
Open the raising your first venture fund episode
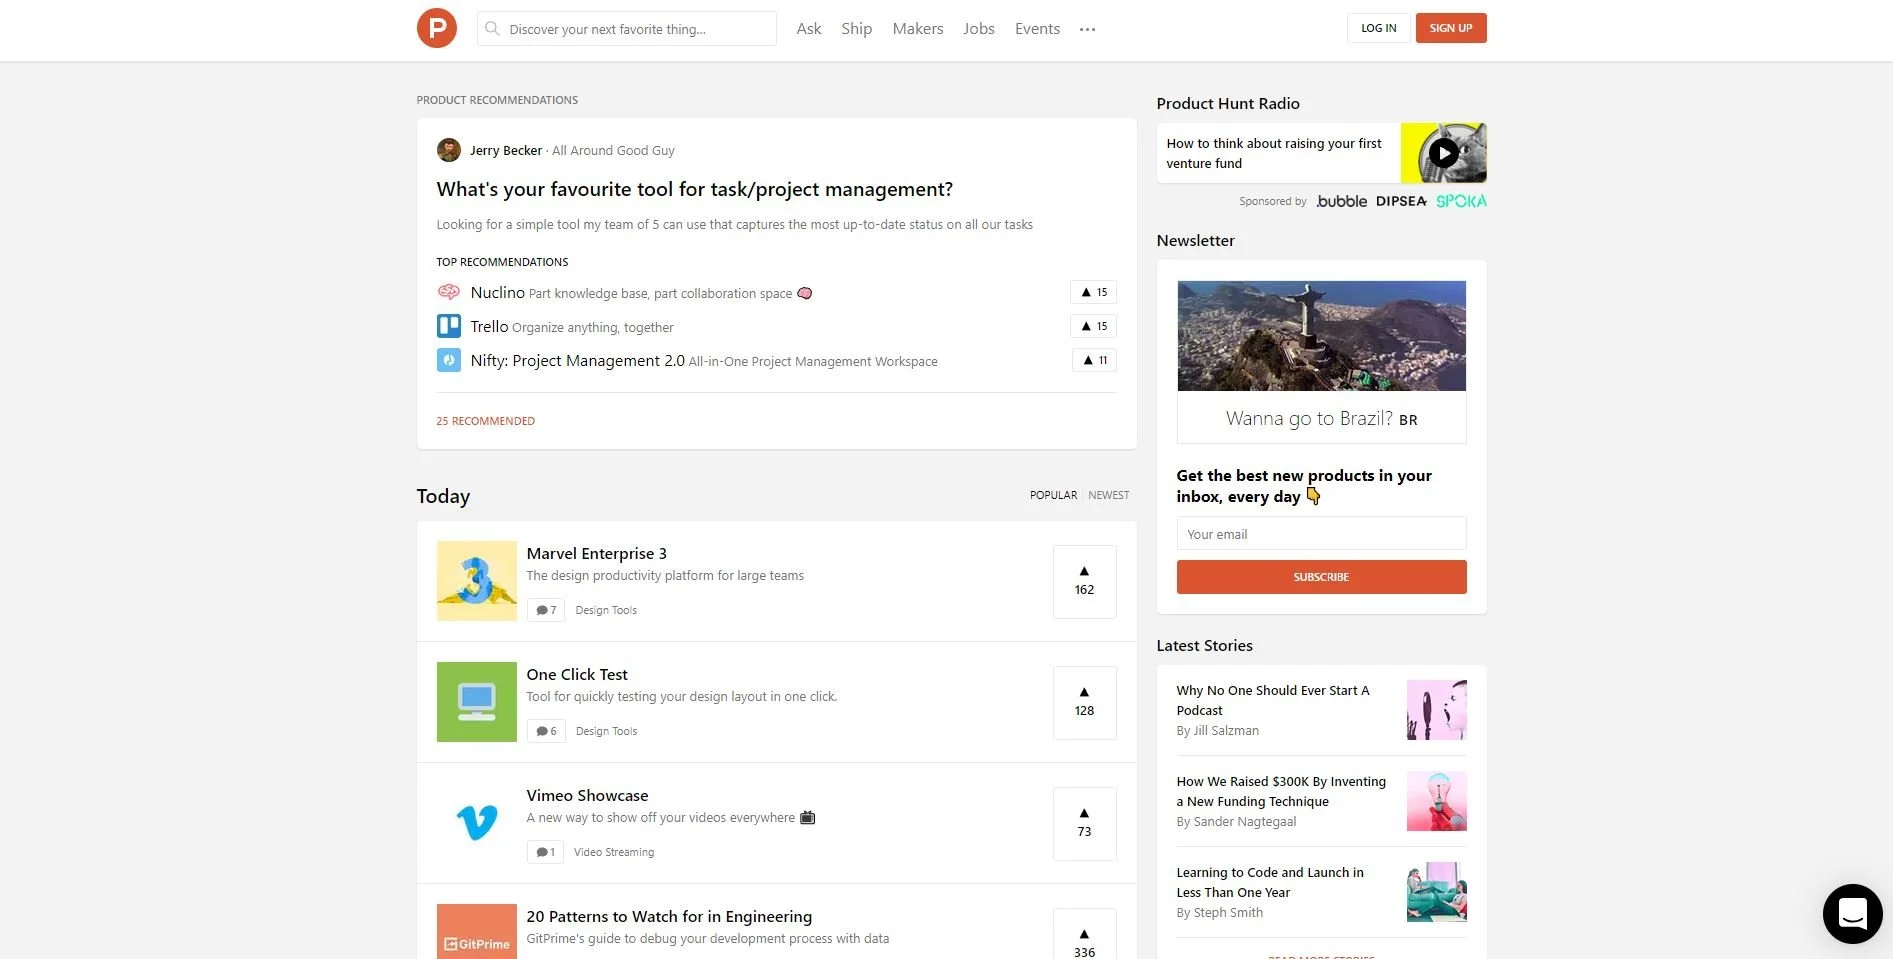[x=1274, y=153]
